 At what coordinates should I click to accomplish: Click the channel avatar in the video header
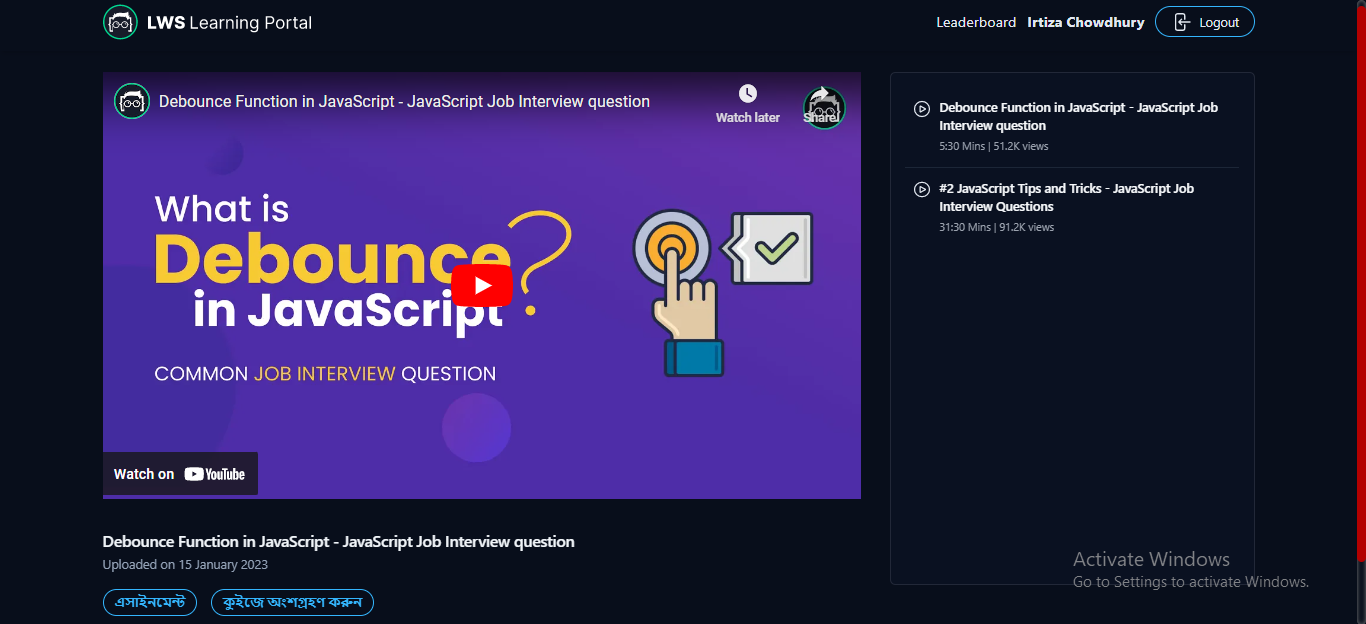tap(132, 101)
